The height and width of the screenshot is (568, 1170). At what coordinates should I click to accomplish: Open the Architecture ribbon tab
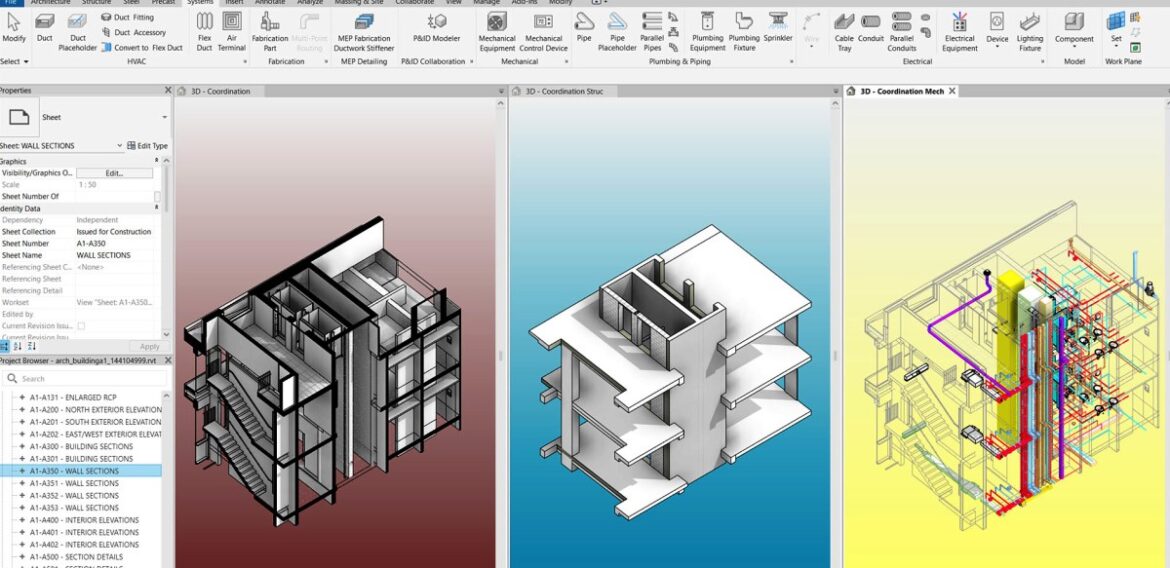51,2
